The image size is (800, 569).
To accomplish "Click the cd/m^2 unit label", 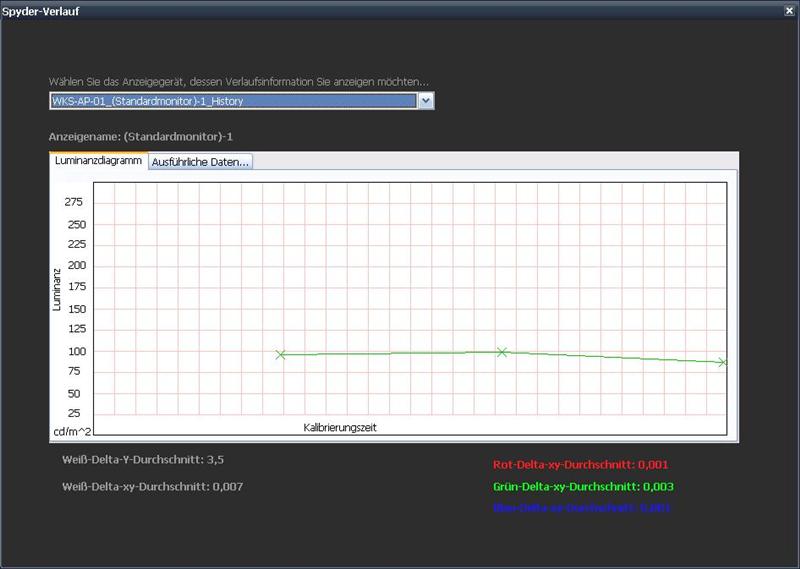I will click(x=72, y=432).
